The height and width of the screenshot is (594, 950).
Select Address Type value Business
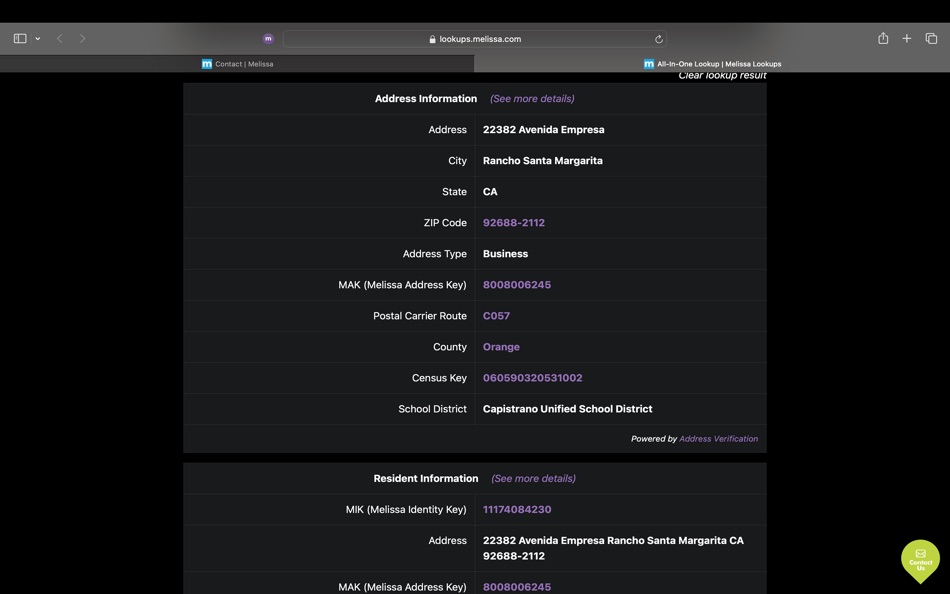[x=505, y=253]
